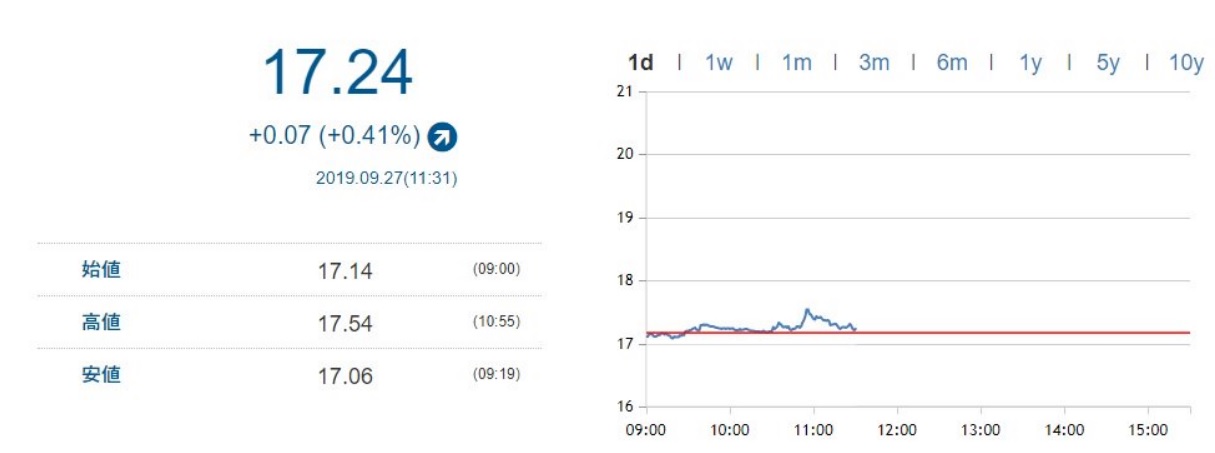The height and width of the screenshot is (453, 1215).
Task: Click the low value 17.06
Action: 345,376
